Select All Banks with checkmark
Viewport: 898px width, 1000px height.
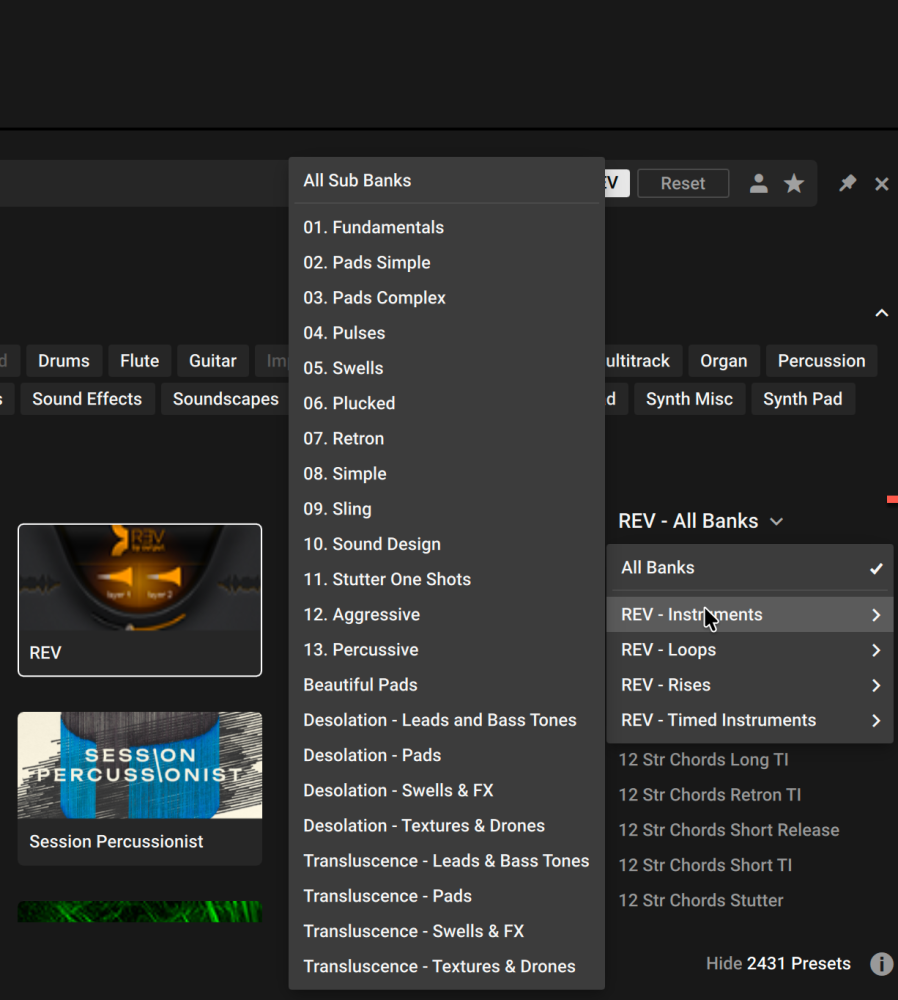point(749,568)
